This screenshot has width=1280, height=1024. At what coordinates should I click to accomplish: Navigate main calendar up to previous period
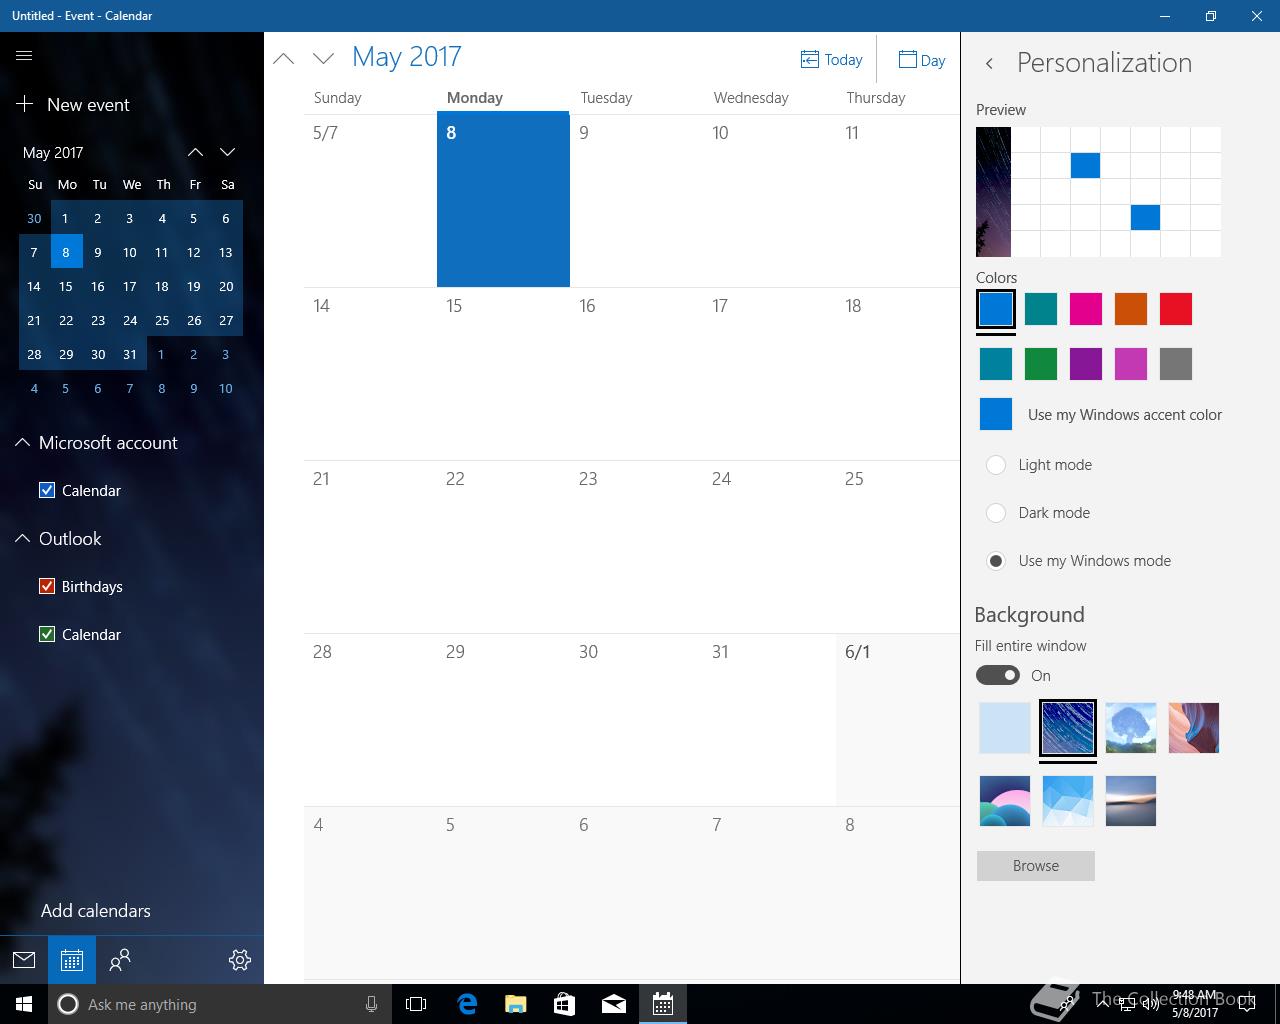[284, 58]
